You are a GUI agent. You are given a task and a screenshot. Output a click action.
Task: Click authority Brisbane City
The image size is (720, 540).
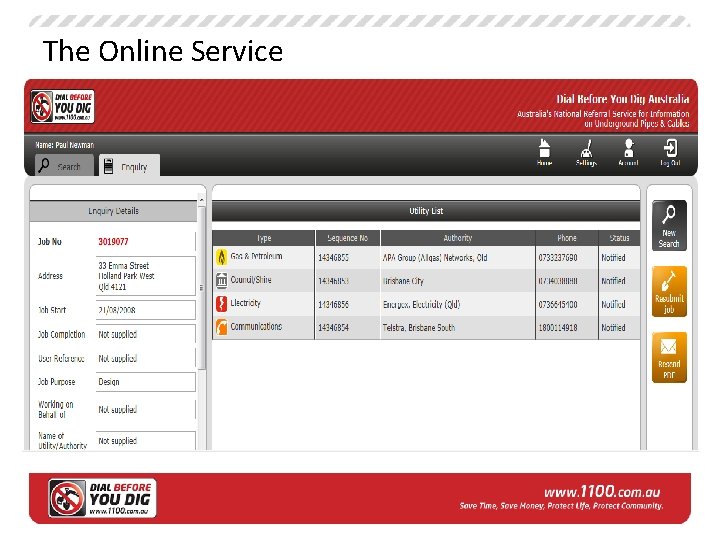point(403,281)
